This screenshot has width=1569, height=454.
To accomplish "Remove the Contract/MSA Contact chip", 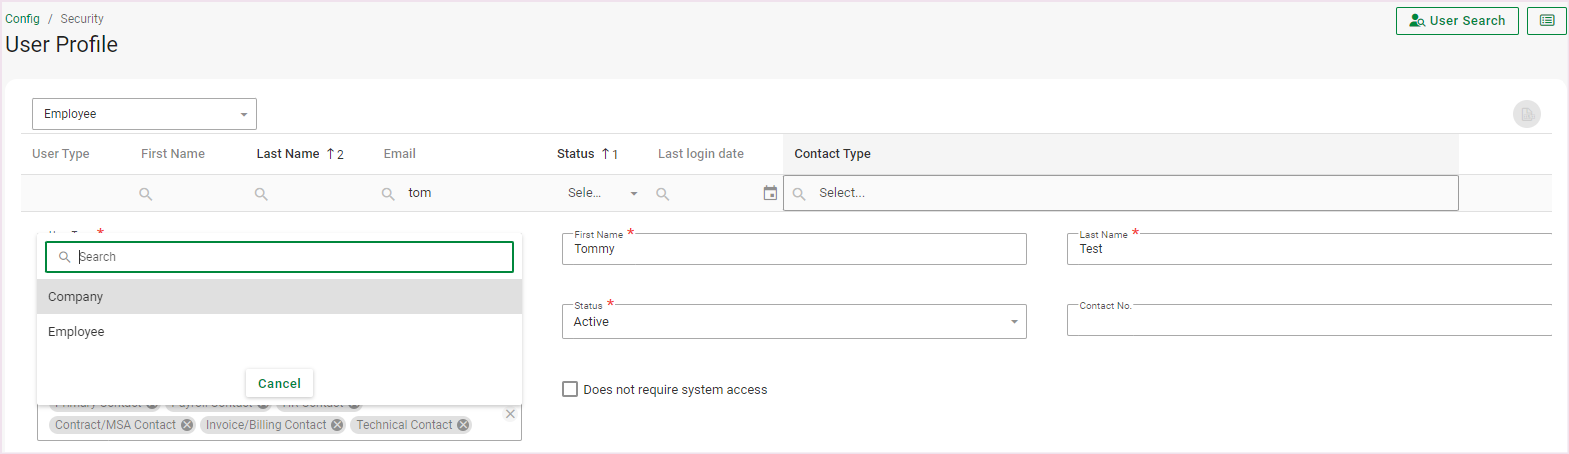I will coord(187,425).
